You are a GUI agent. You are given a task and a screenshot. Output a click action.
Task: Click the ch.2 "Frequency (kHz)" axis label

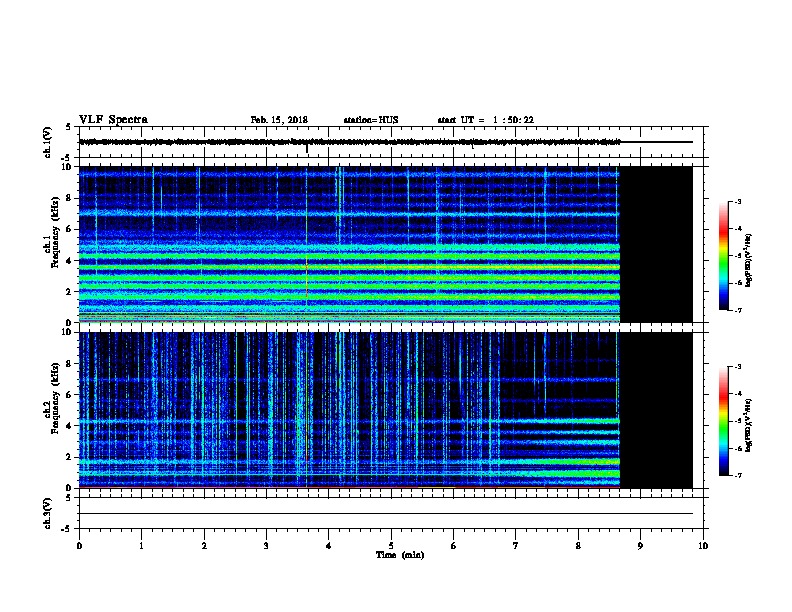(55, 398)
